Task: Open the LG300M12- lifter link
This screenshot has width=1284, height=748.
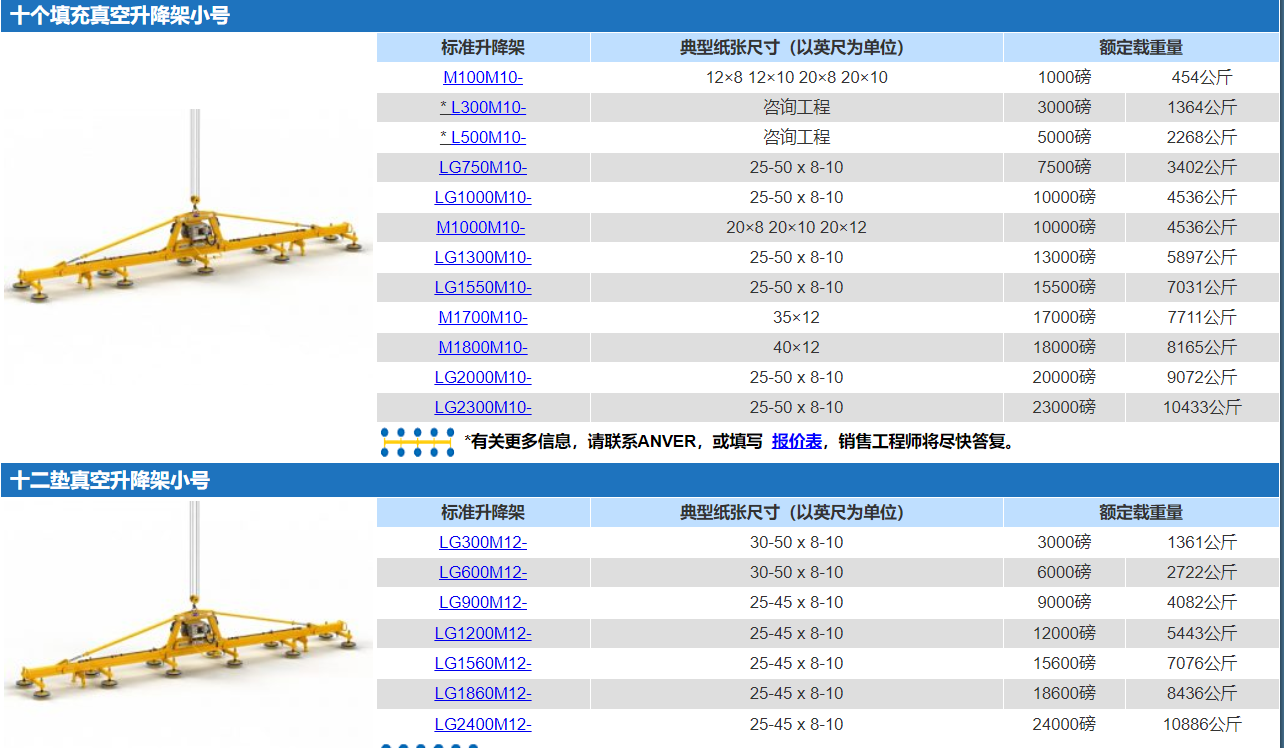Action: (483, 542)
